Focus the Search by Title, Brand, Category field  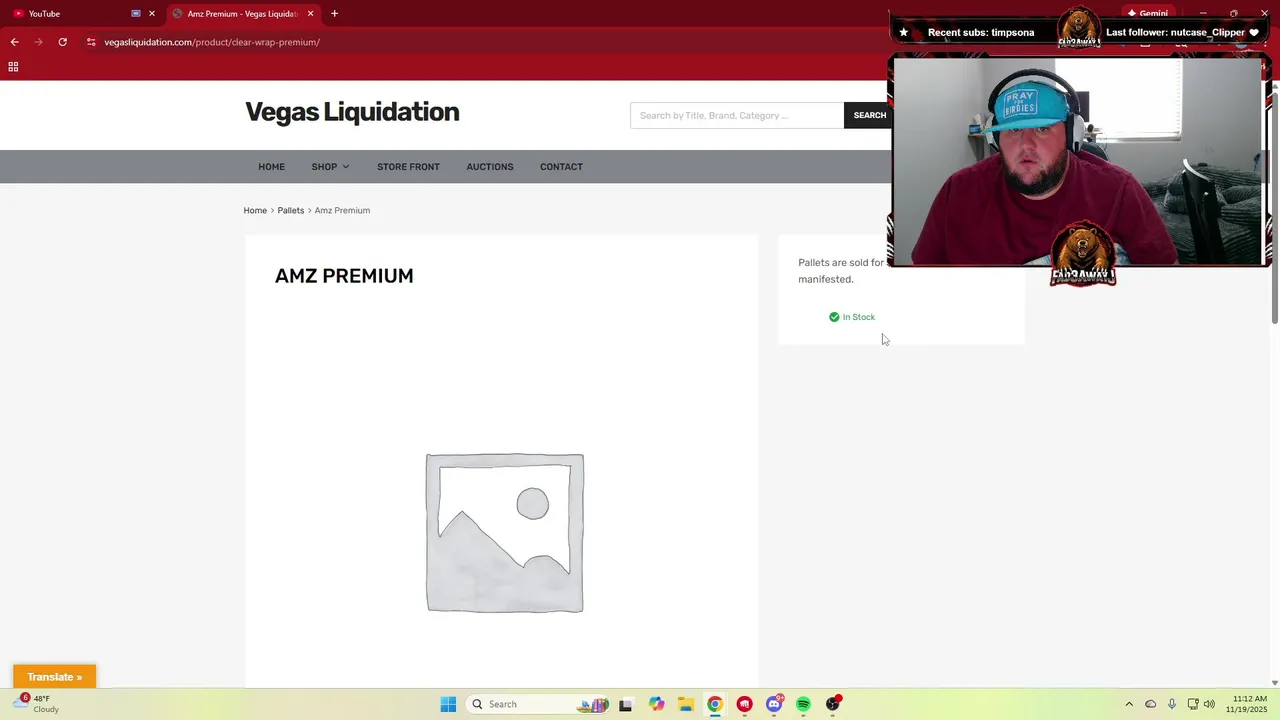[x=737, y=115]
